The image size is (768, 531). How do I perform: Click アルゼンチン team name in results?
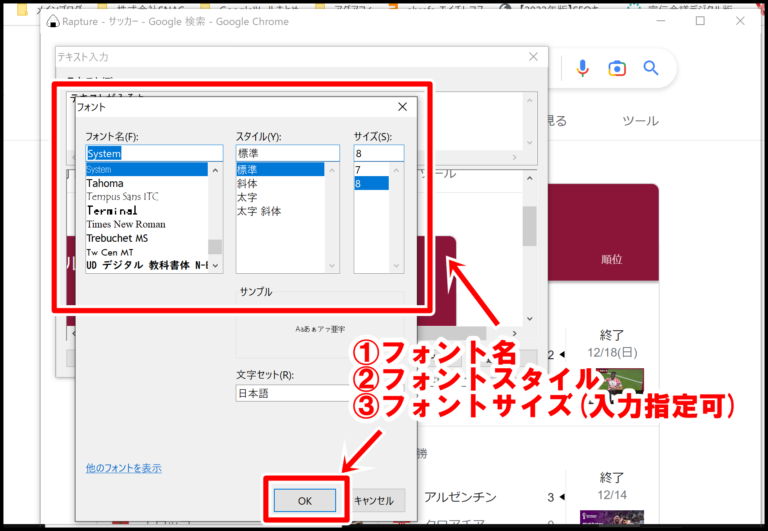tap(460, 497)
